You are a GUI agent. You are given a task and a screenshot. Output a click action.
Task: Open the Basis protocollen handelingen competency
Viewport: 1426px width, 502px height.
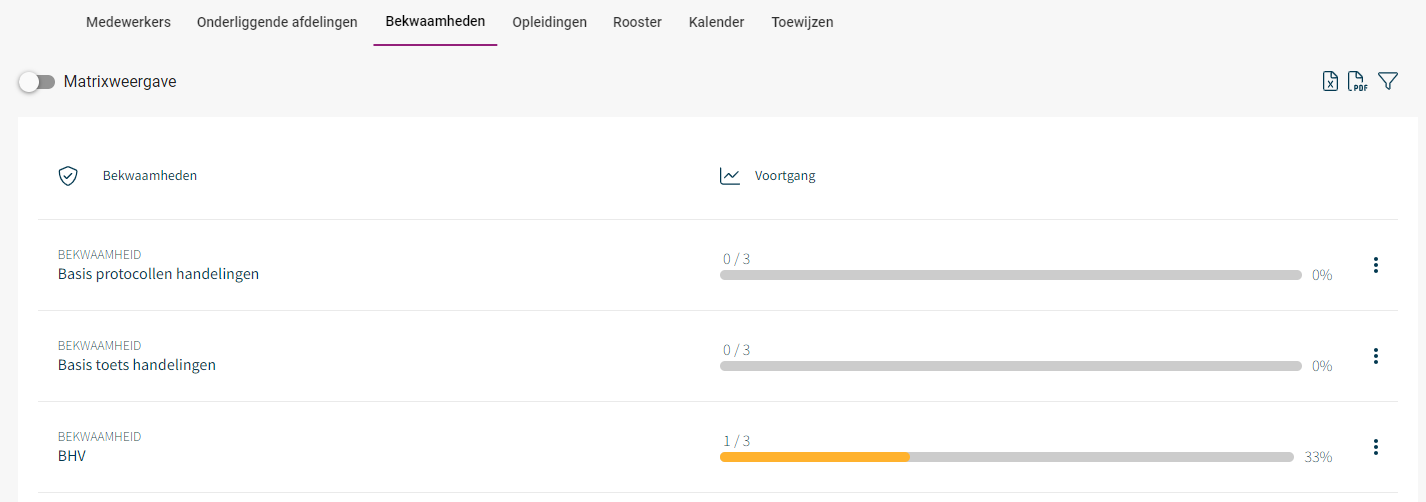(158, 274)
